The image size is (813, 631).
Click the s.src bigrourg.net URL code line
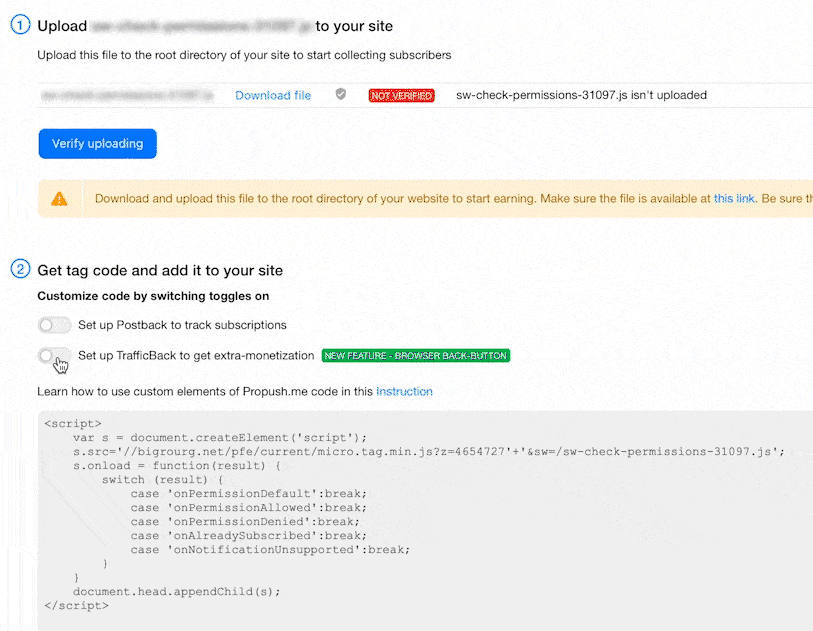pyautogui.click(x=429, y=452)
